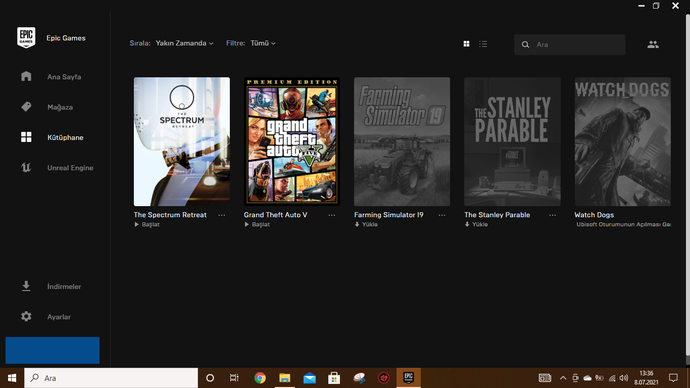Select Watch Dogs cover art
This screenshot has width=690, height=388.
[623, 142]
